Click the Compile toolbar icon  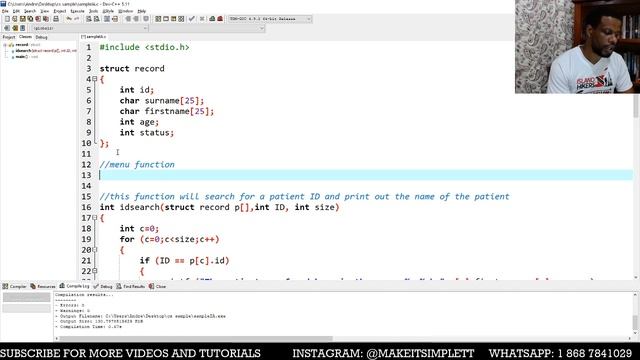coord(158,19)
